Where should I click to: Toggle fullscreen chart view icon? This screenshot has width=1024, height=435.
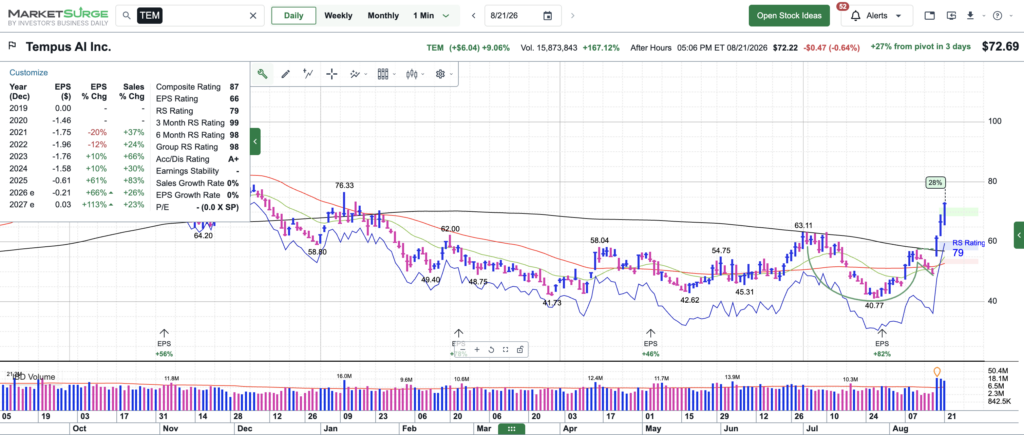[505, 349]
